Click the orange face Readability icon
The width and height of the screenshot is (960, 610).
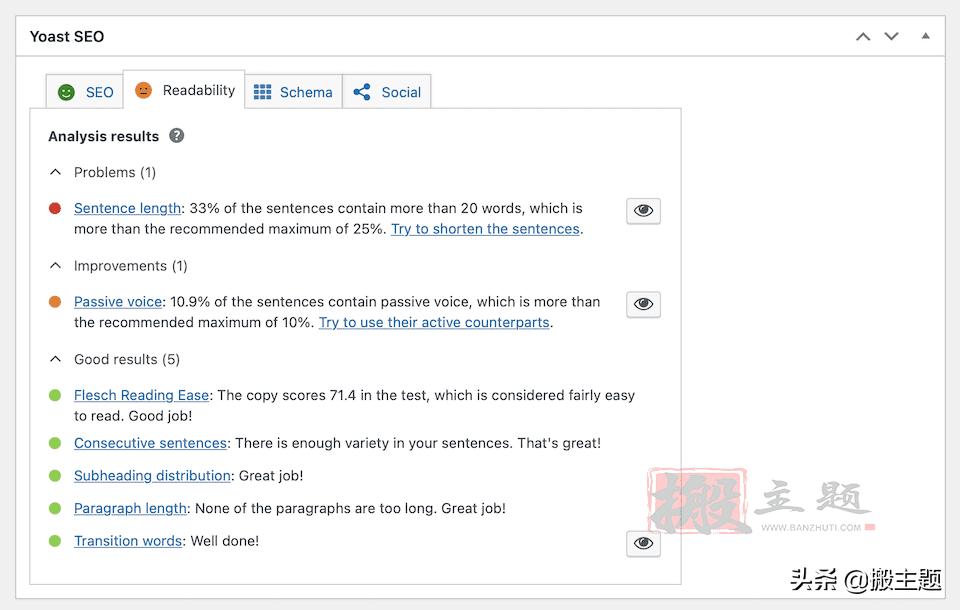tap(144, 90)
